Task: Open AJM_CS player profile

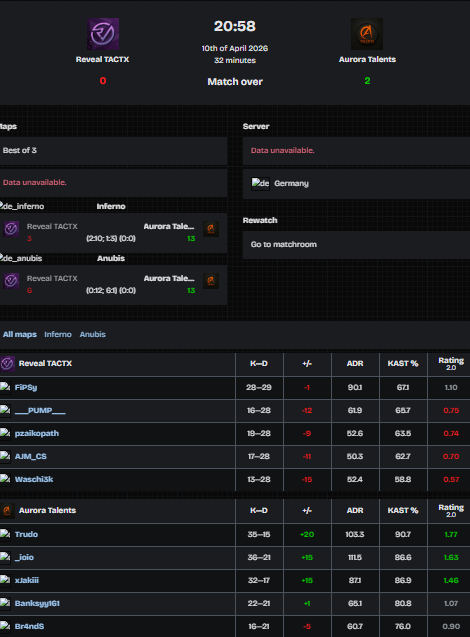Action: point(31,456)
